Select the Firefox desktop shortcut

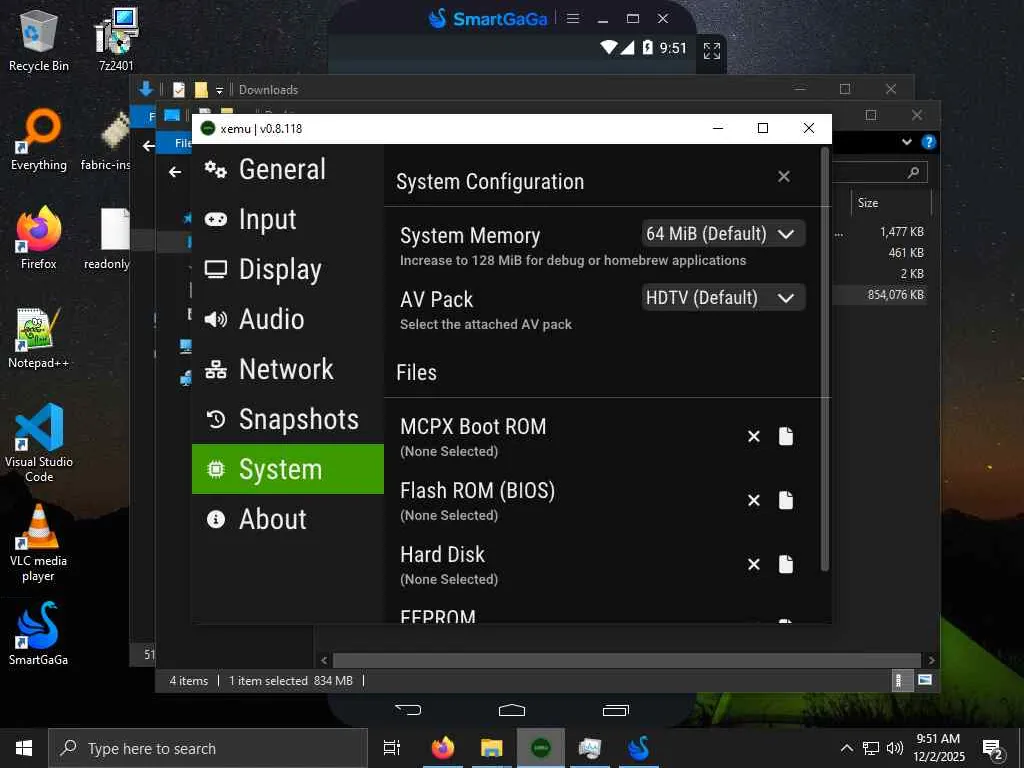pyautogui.click(x=39, y=239)
